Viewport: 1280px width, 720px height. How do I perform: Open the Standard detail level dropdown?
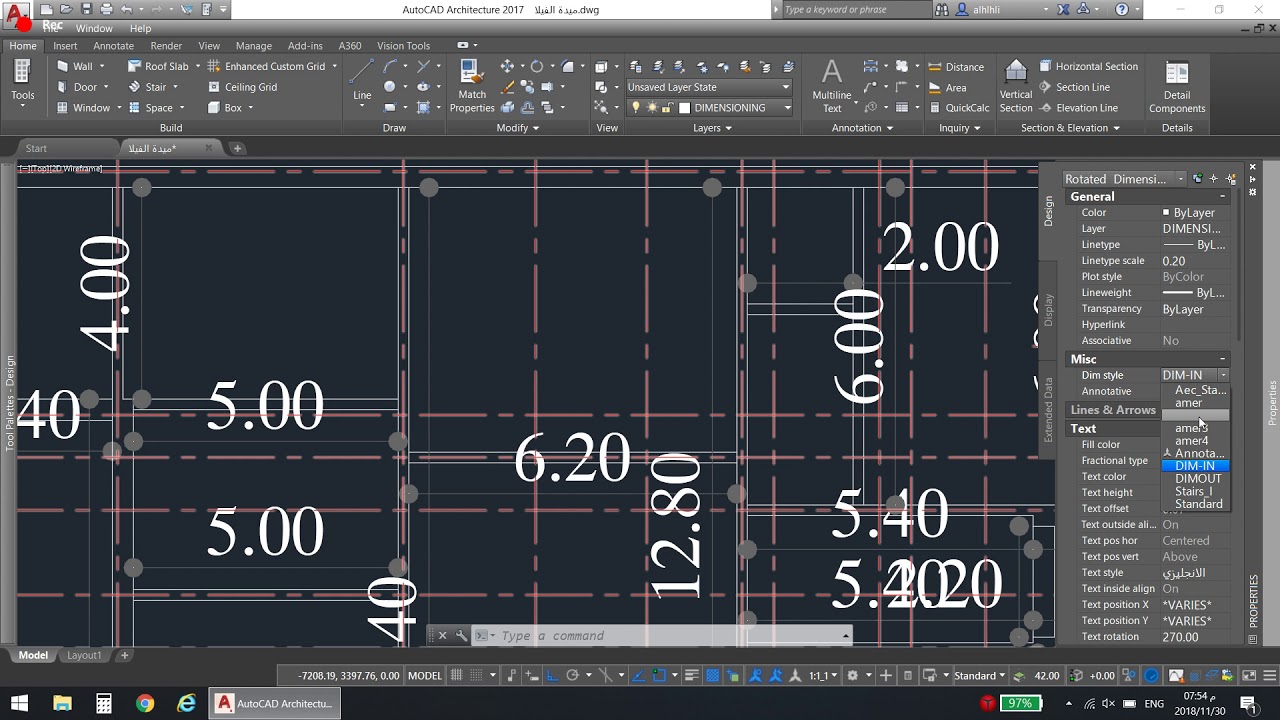coord(979,675)
